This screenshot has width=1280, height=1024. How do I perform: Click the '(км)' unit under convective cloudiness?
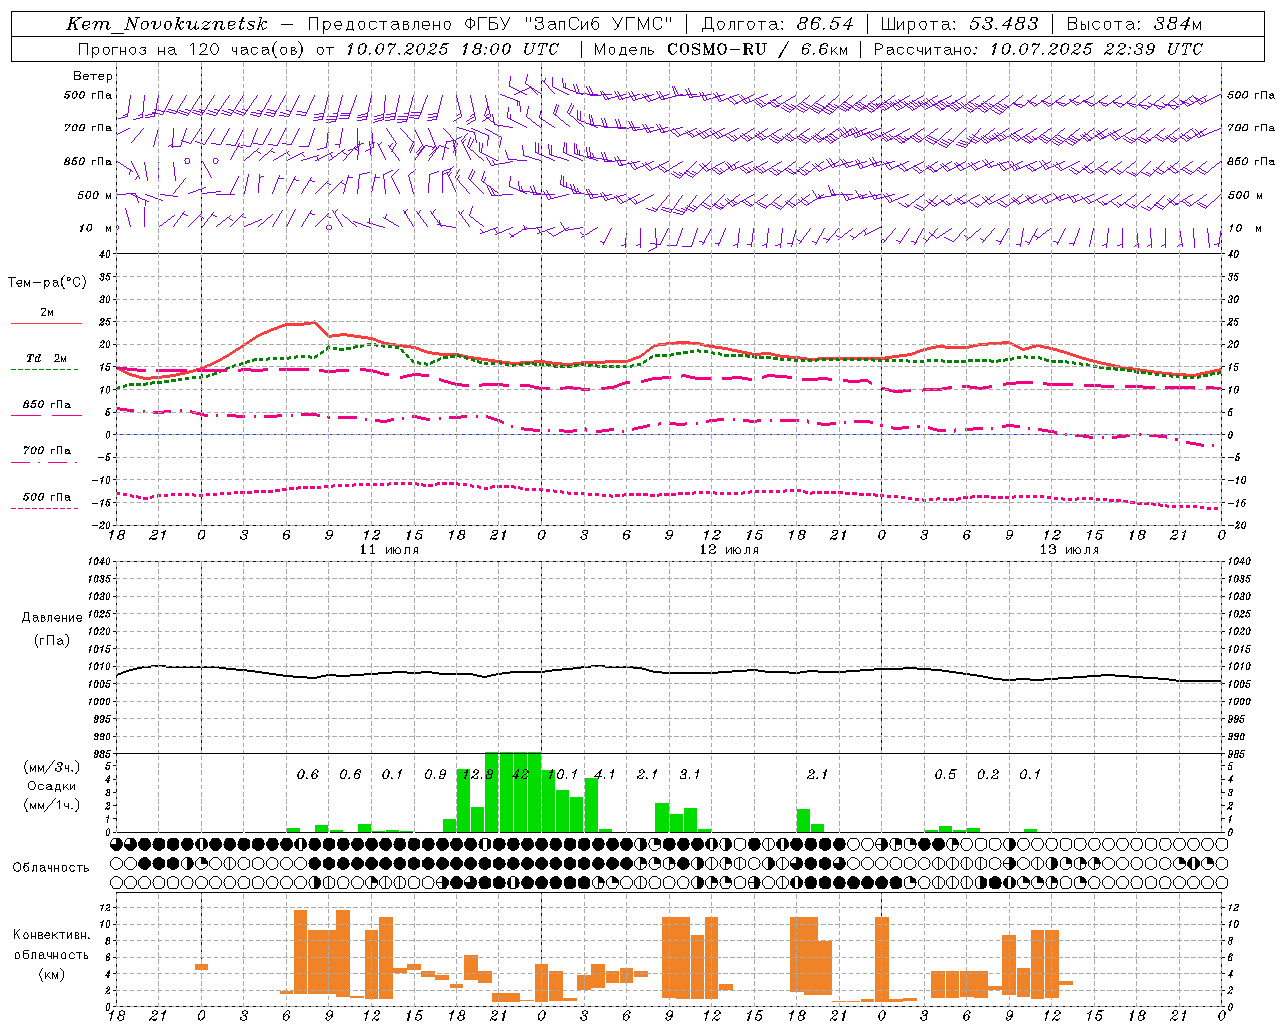pyautogui.click(x=51, y=974)
